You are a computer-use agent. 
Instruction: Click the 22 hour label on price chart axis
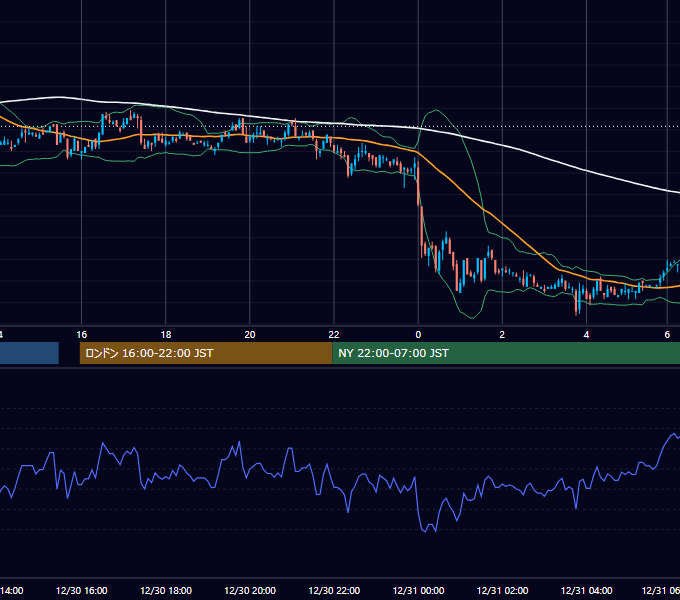point(334,335)
